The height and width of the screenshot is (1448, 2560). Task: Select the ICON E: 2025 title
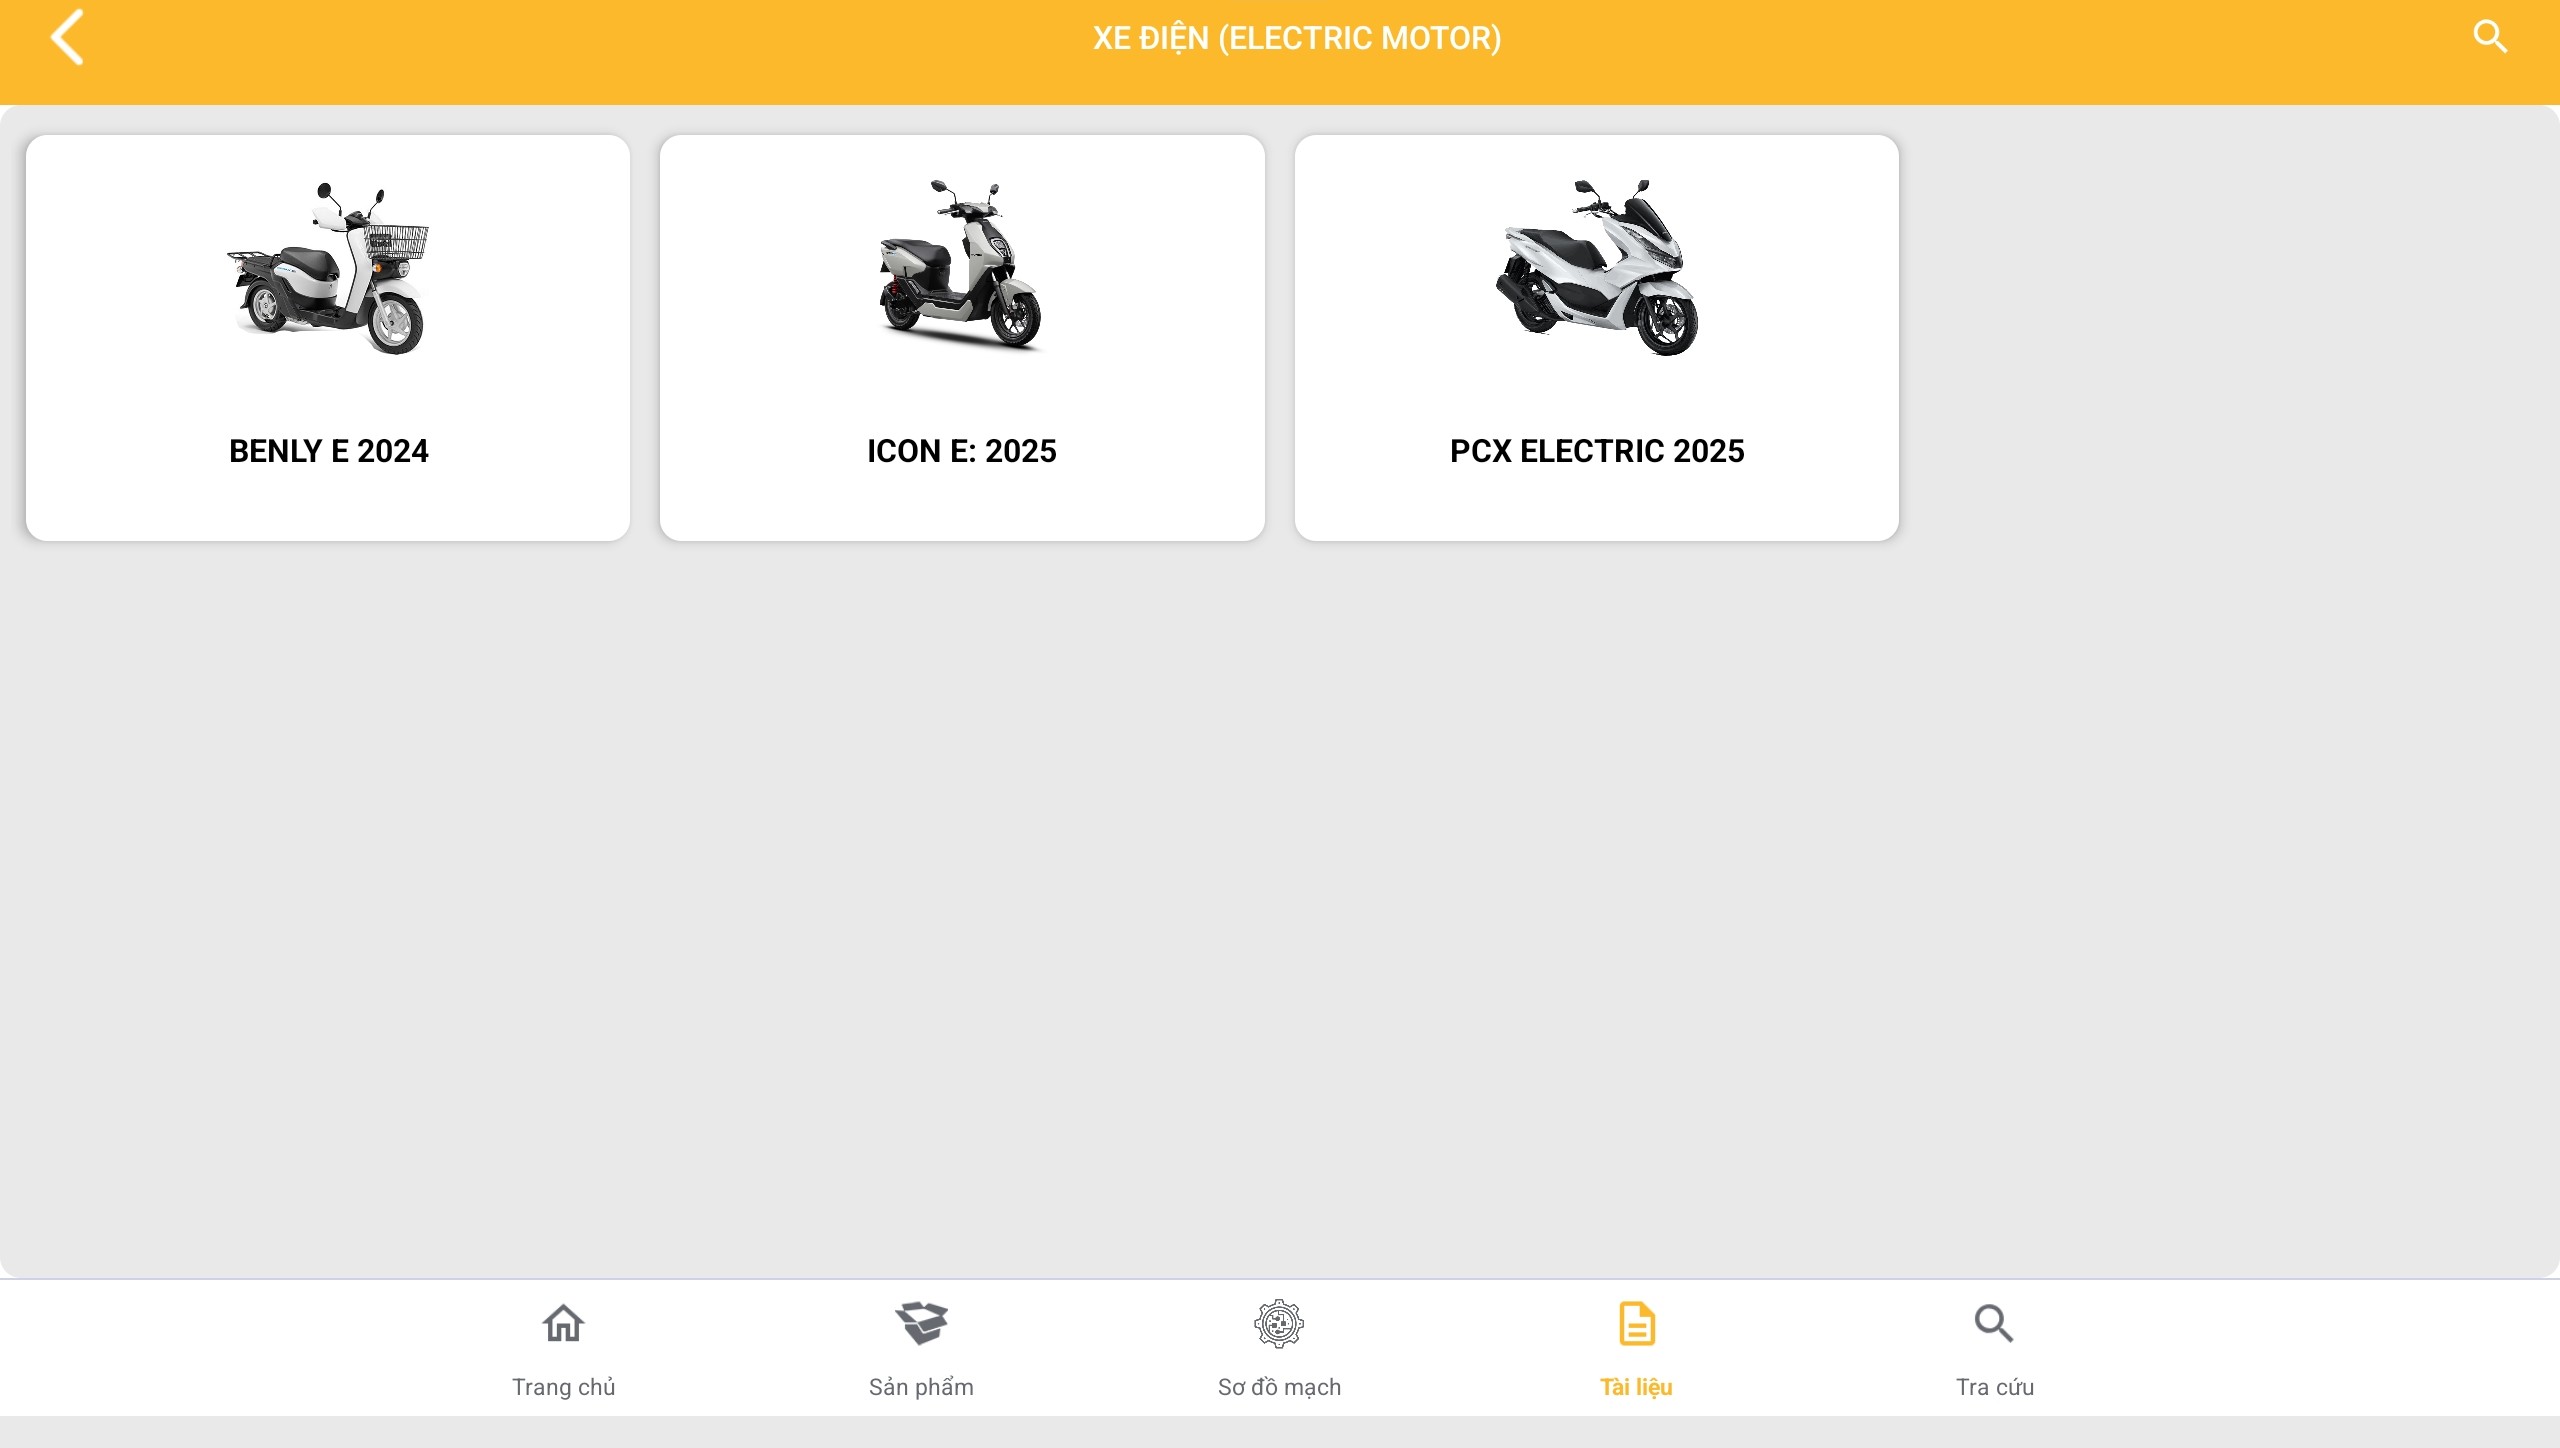pyautogui.click(x=962, y=451)
